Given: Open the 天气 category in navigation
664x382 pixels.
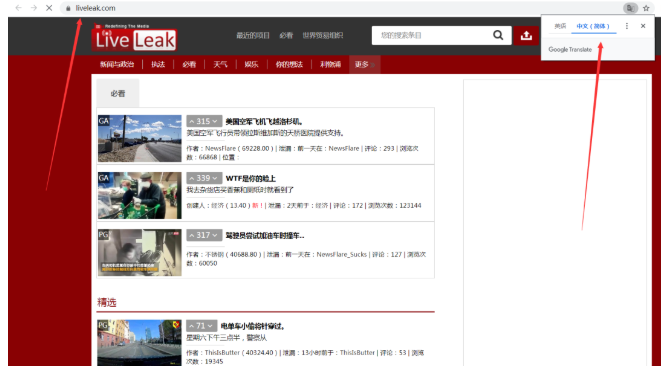Looking at the screenshot, I should pos(220,64).
